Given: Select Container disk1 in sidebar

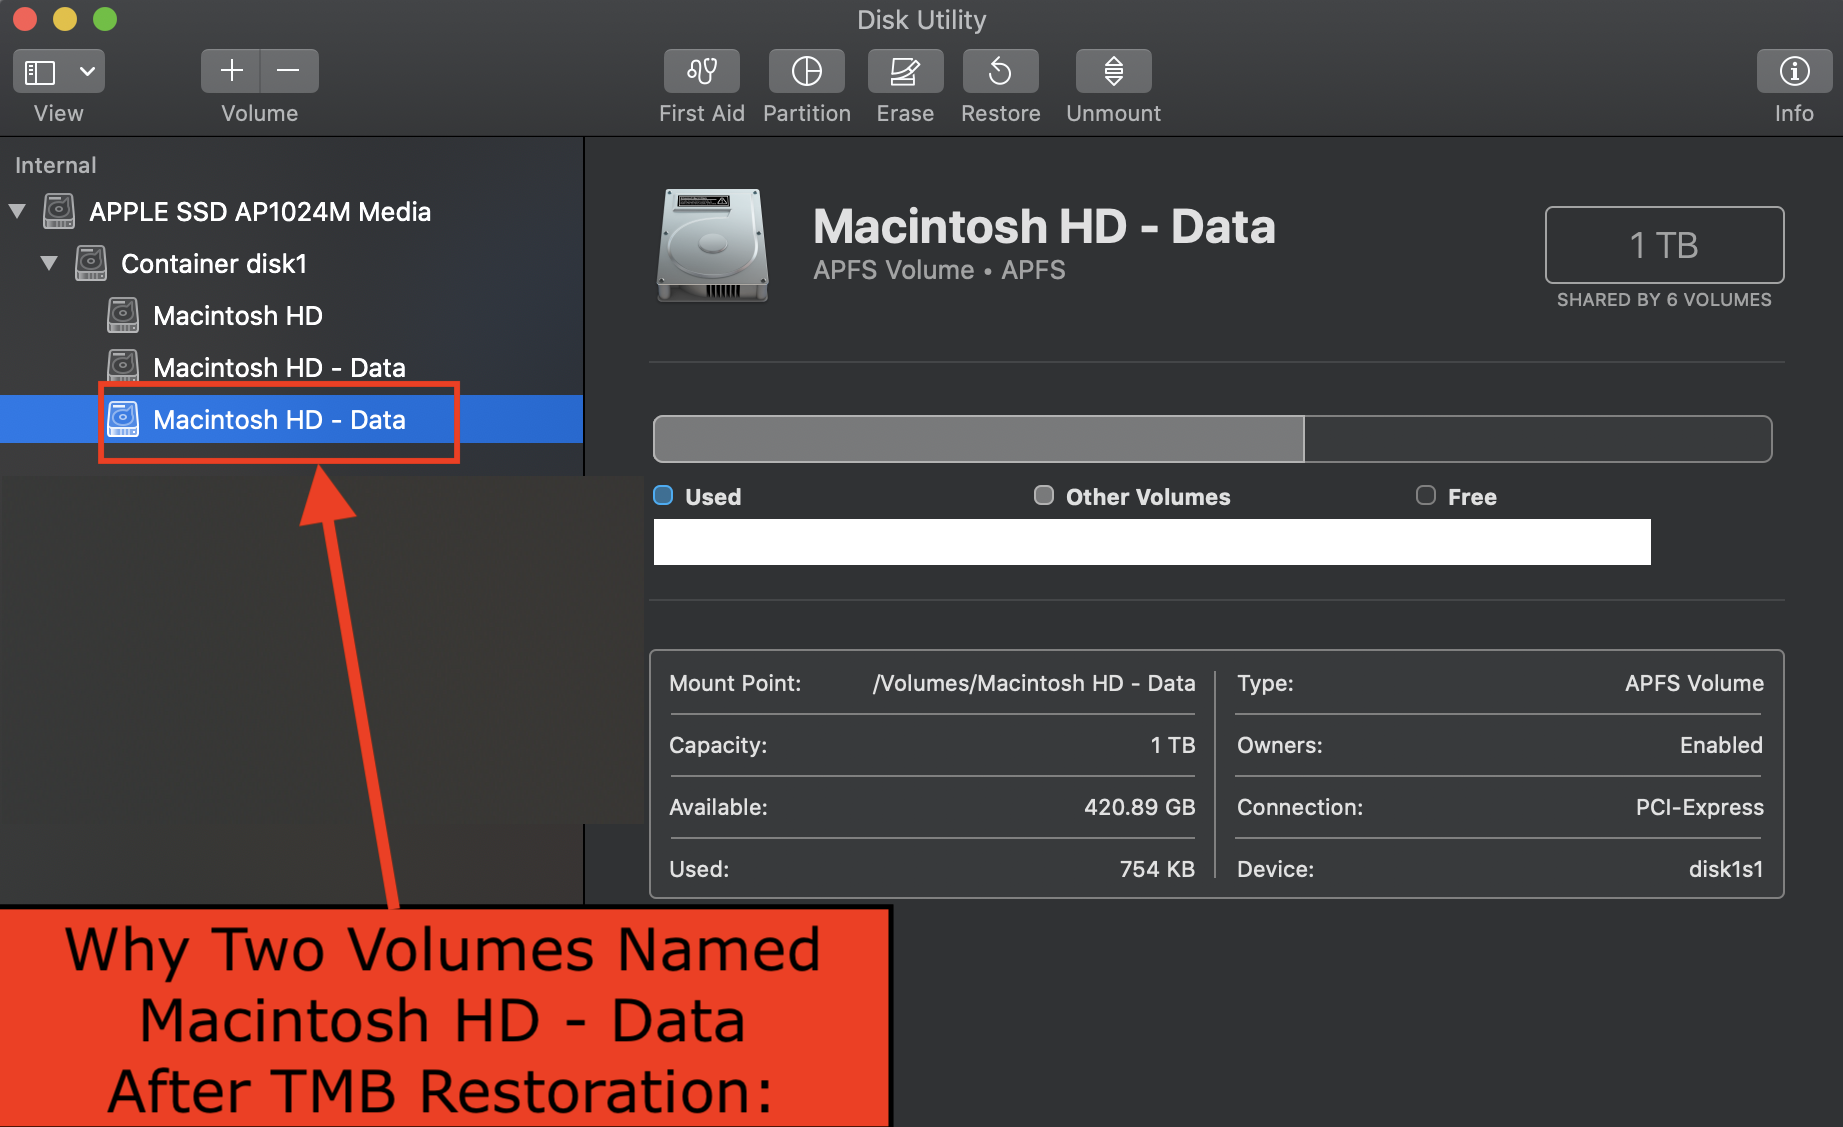Looking at the screenshot, I should pyautogui.click(x=214, y=264).
